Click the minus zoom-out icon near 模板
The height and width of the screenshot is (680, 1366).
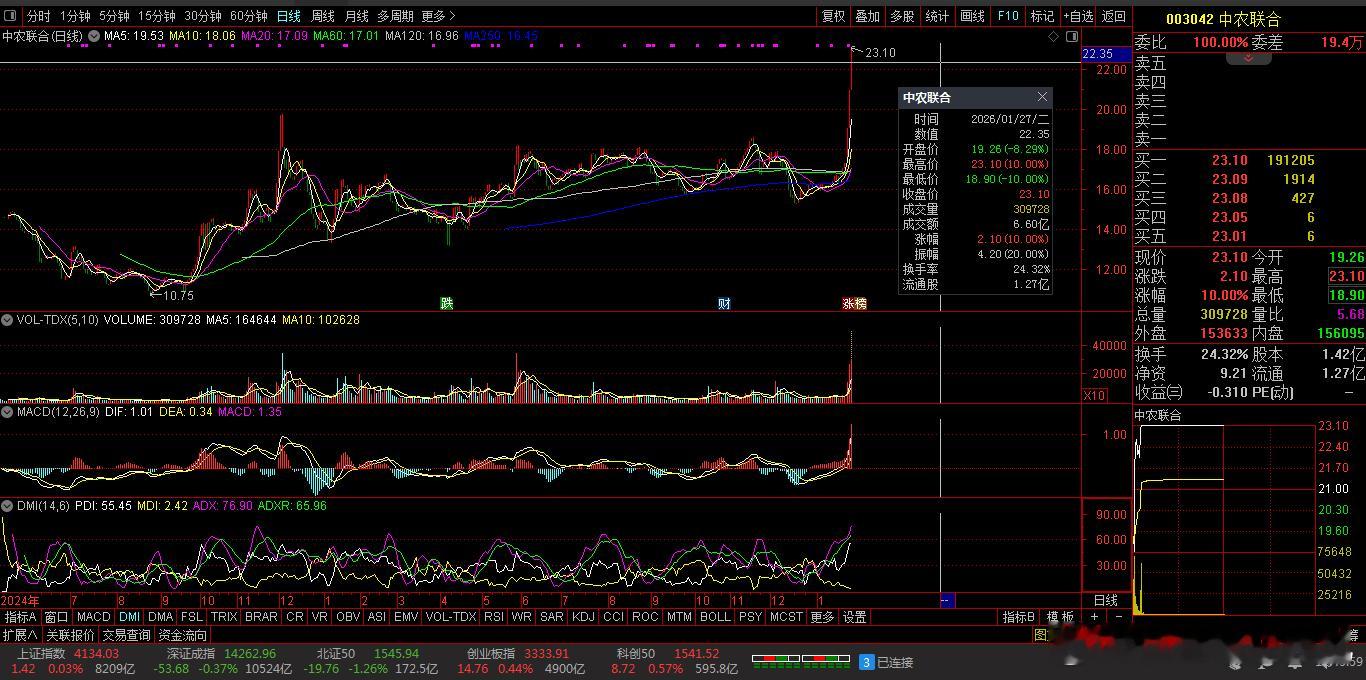[x=1118, y=617]
